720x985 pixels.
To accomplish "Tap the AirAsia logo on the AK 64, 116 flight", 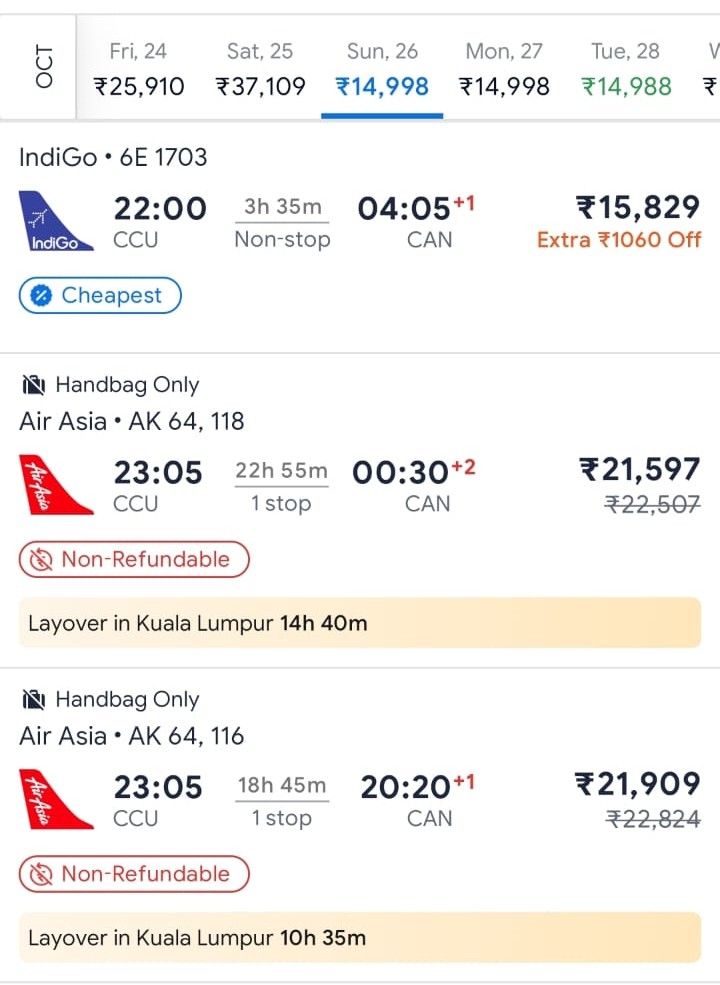I will click(x=56, y=799).
